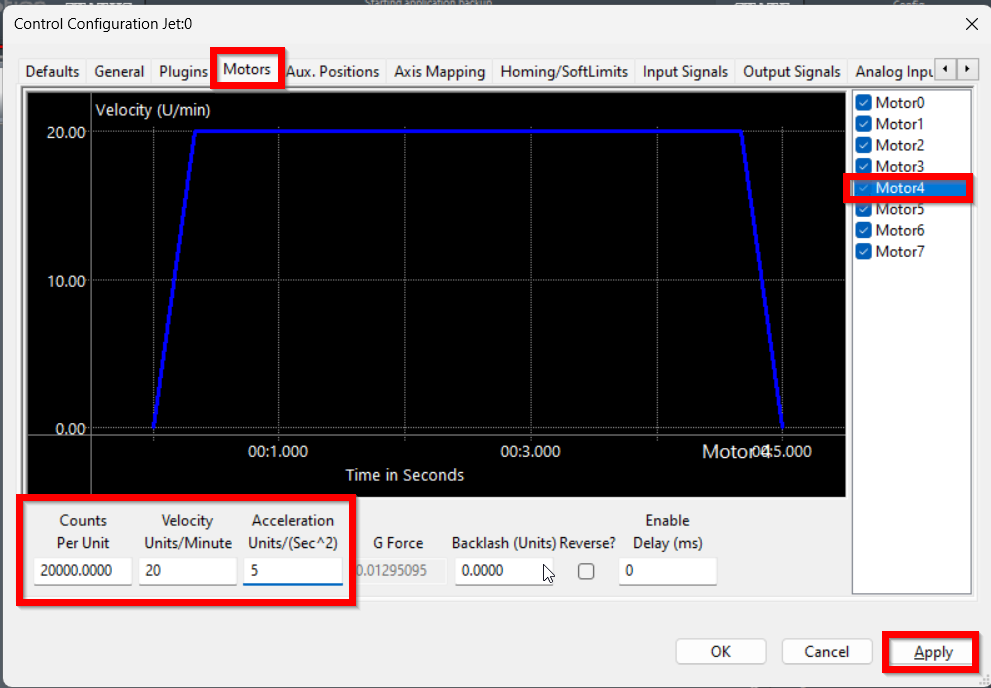Open the Homing/SoftLimits tab
The image size is (991, 688).
coord(564,72)
